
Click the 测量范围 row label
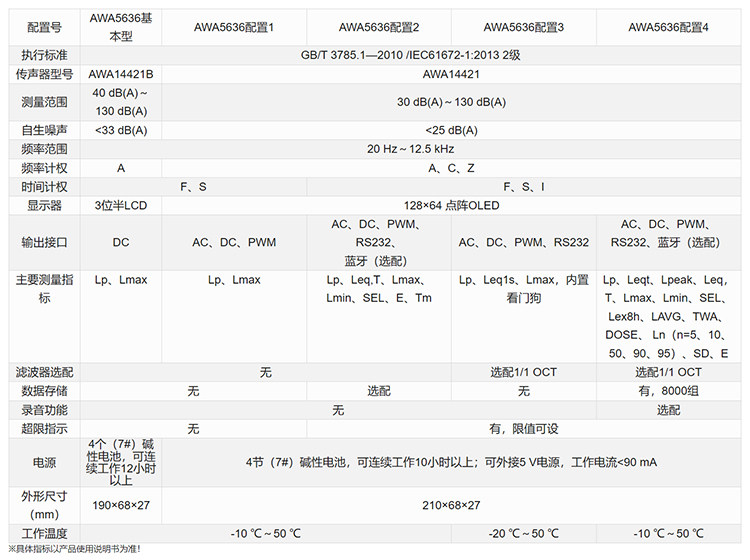44,102
